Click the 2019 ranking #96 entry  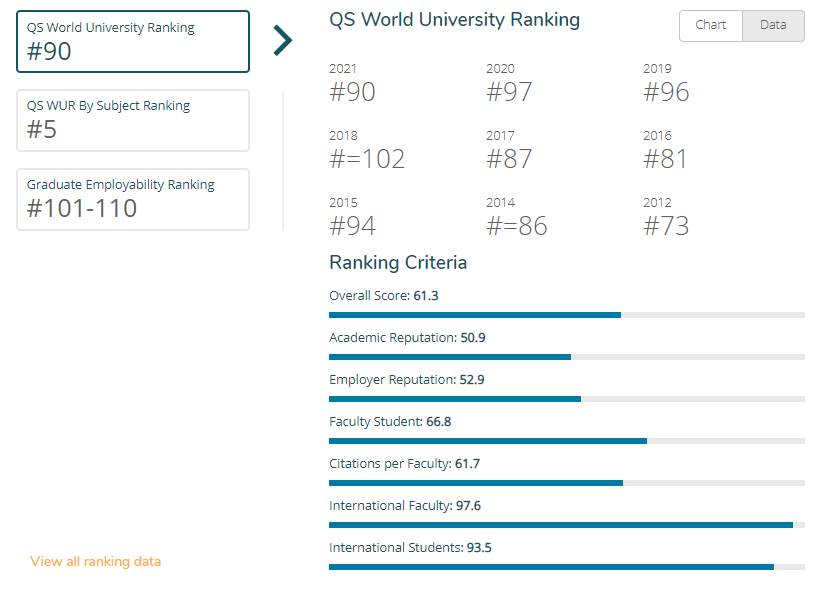point(667,84)
